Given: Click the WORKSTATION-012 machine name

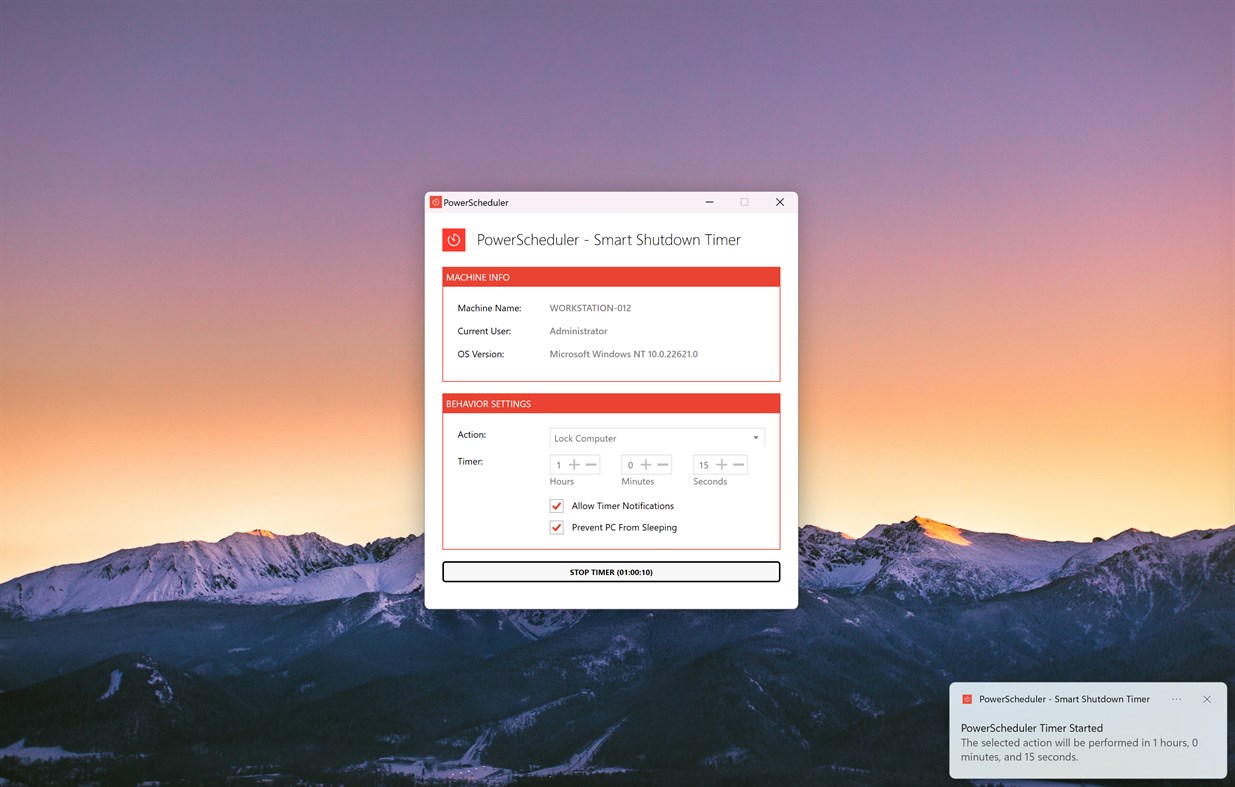Looking at the screenshot, I should (590, 308).
